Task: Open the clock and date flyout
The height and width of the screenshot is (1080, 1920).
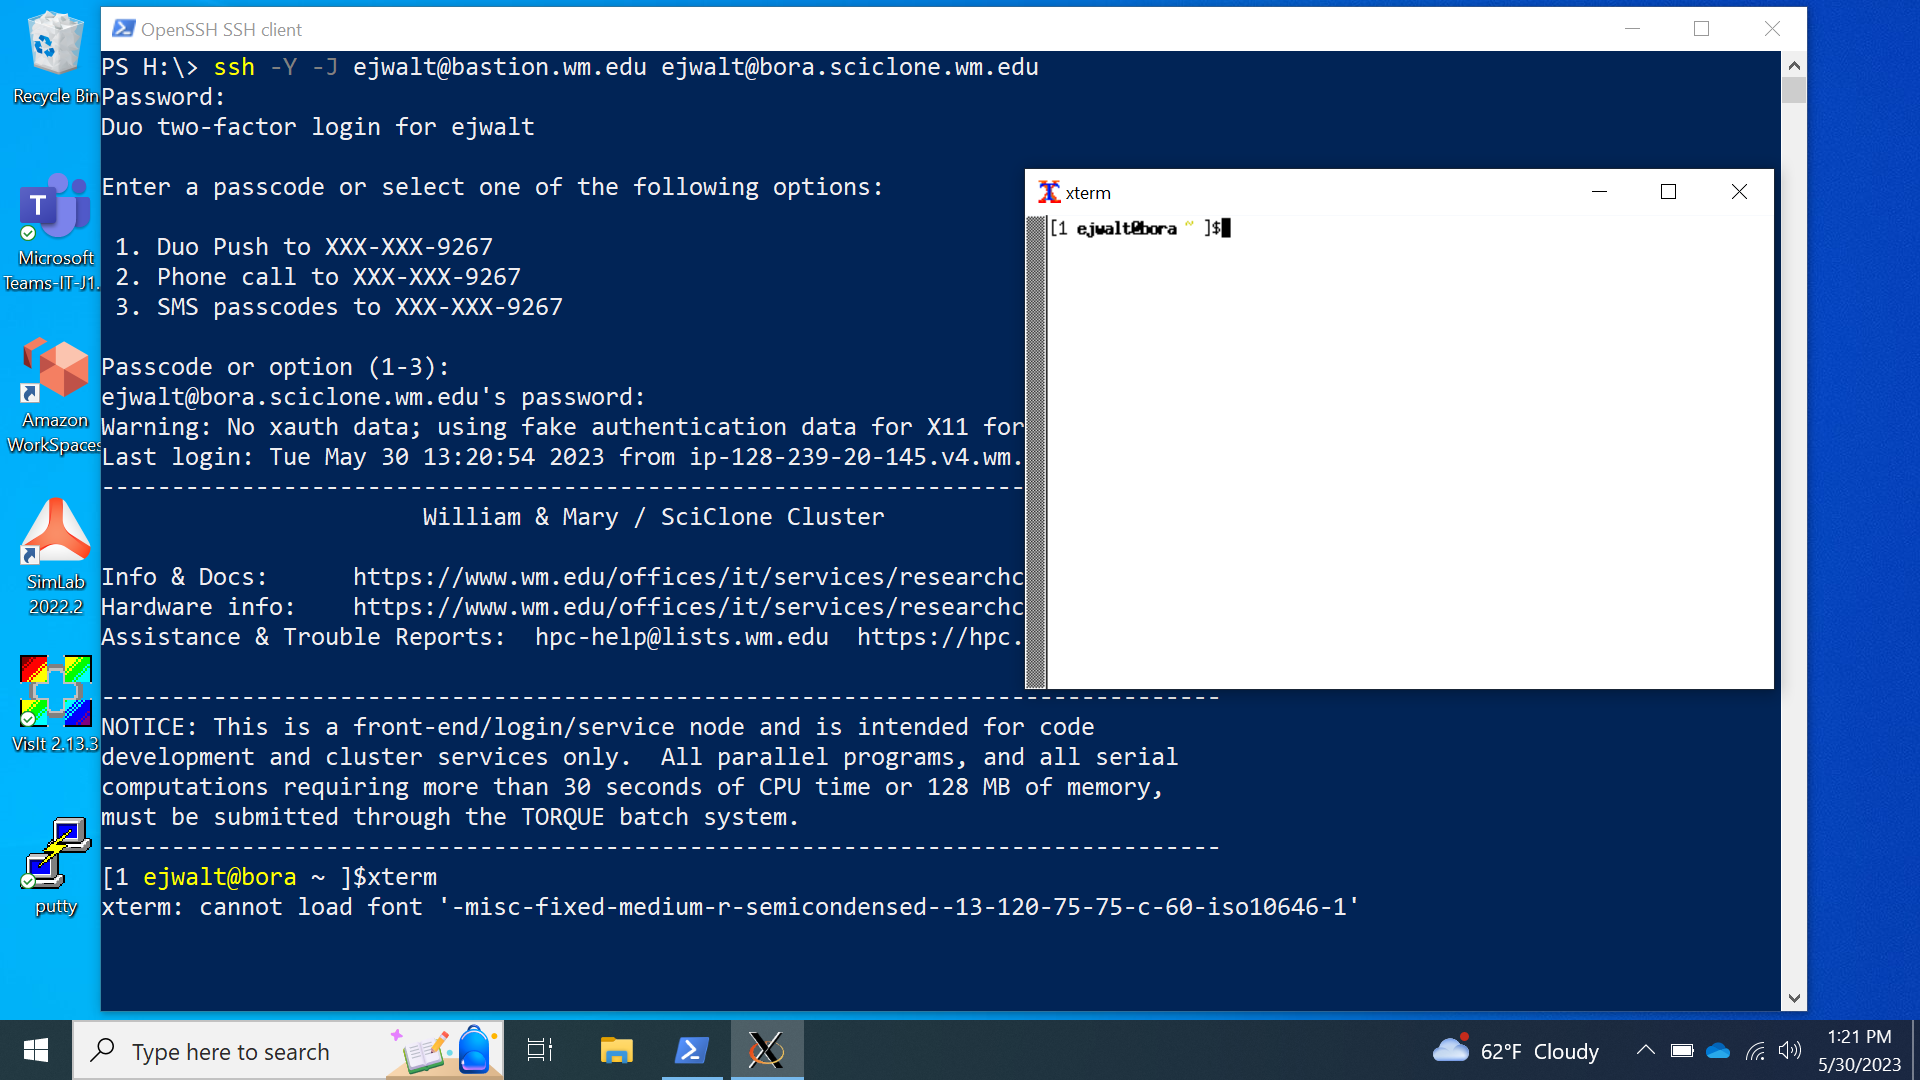Action: [1859, 1050]
